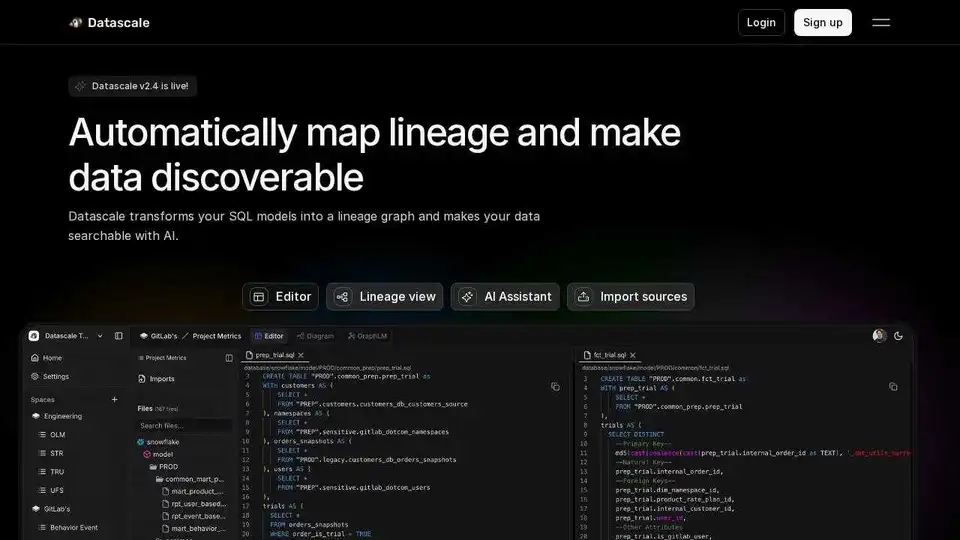The width and height of the screenshot is (960, 540).
Task: Copy code from prep_trial.sql editor
Action: [x=555, y=387]
